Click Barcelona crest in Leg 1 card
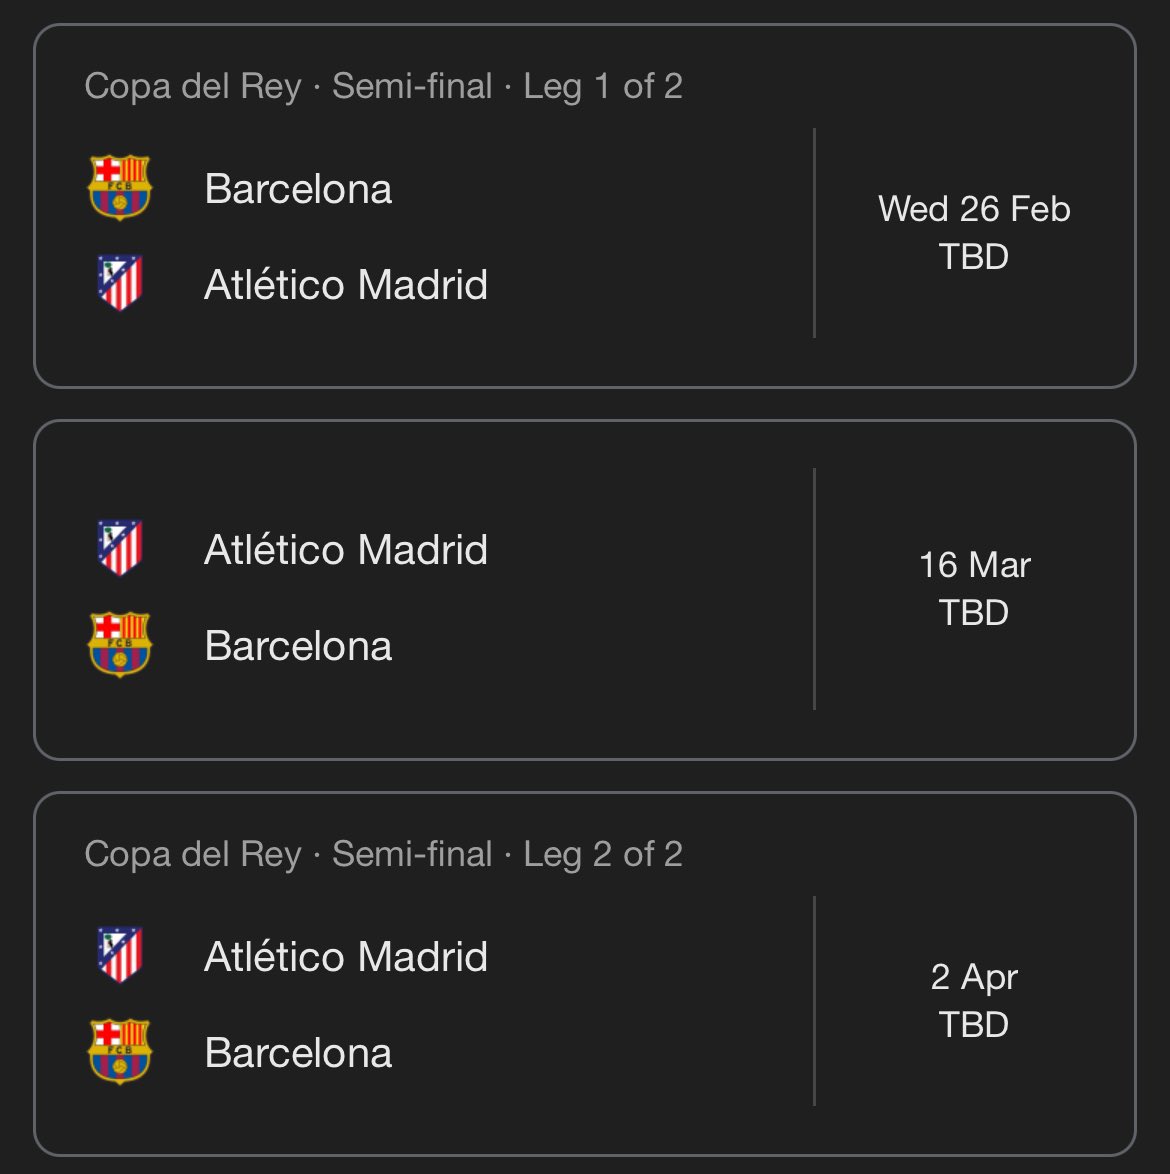Viewport: 1170px width, 1174px height. [x=120, y=187]
